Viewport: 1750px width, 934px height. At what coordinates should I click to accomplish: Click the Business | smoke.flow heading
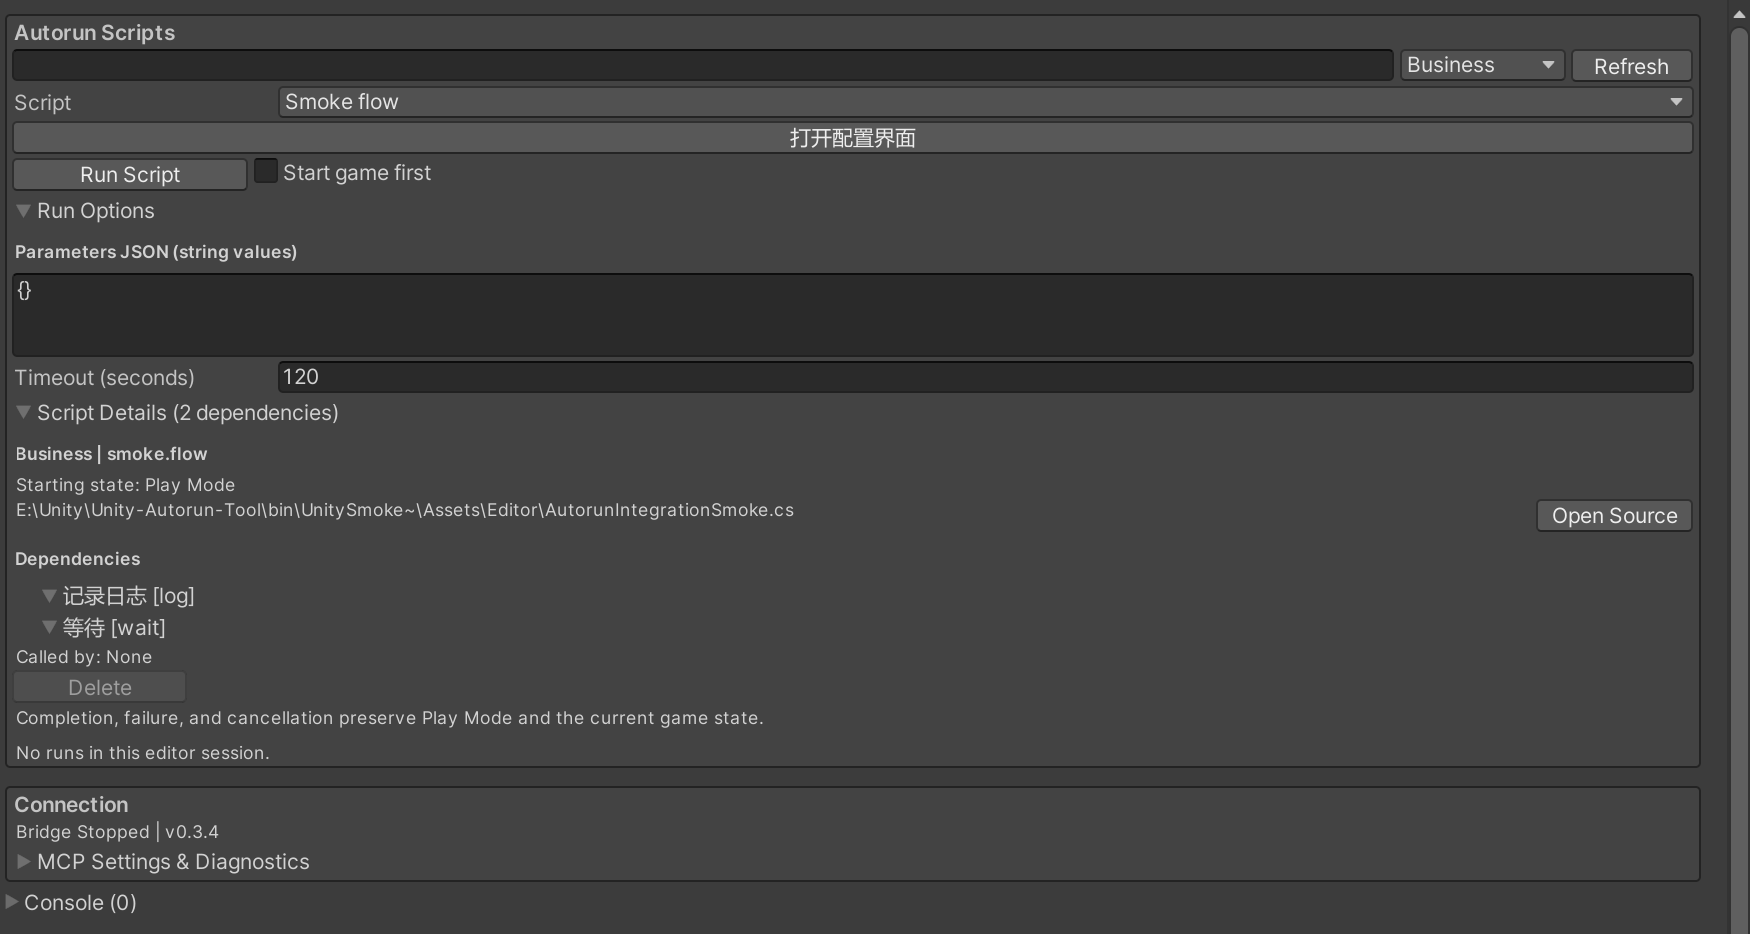111,454
